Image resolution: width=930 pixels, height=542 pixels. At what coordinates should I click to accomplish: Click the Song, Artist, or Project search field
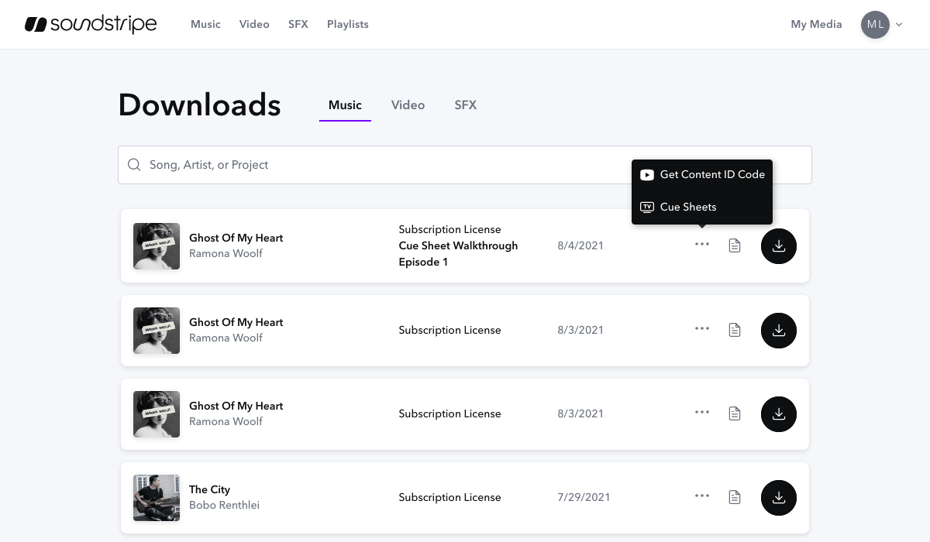click(x=380, y=165)
